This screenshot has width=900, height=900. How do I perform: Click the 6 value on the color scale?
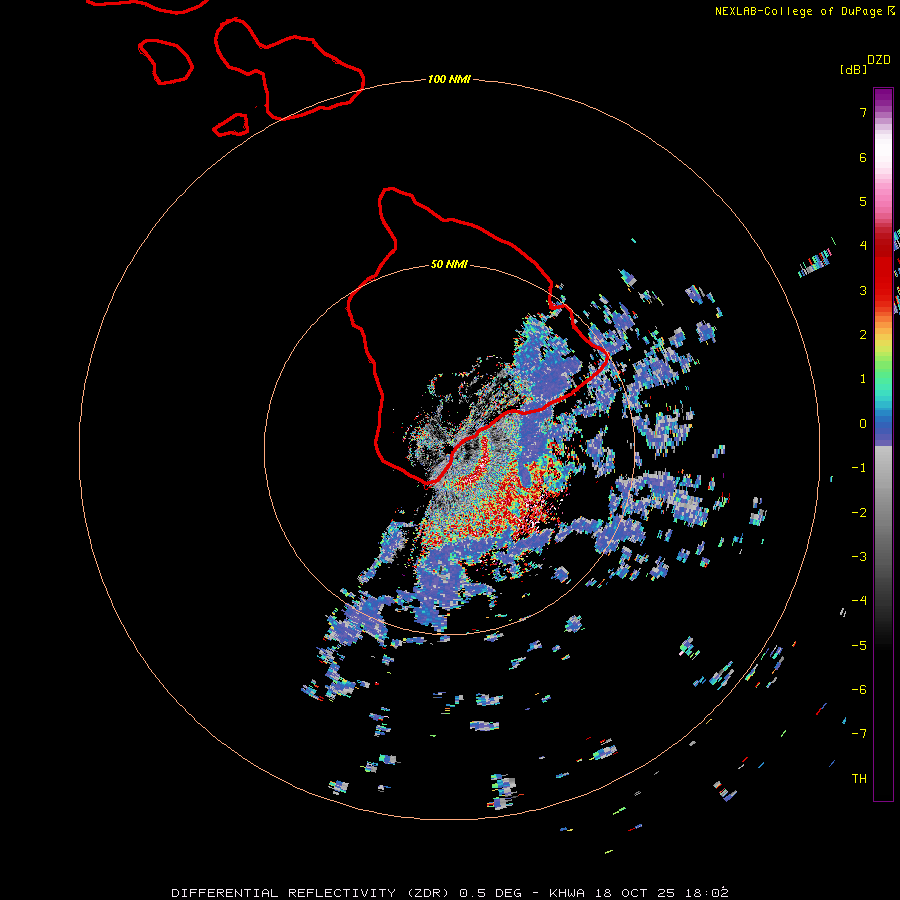coord(863,157)
